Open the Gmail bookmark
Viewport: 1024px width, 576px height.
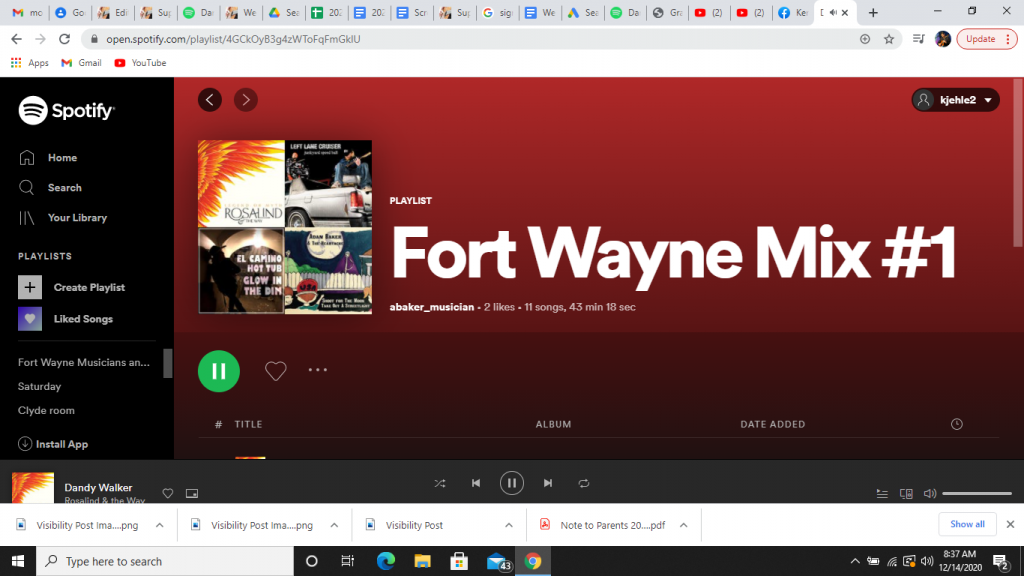coord(81,63)
